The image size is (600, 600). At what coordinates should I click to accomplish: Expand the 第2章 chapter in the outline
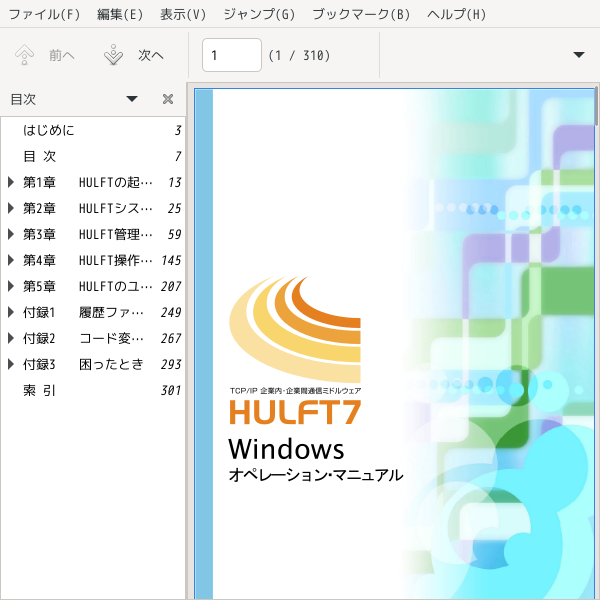11,208
